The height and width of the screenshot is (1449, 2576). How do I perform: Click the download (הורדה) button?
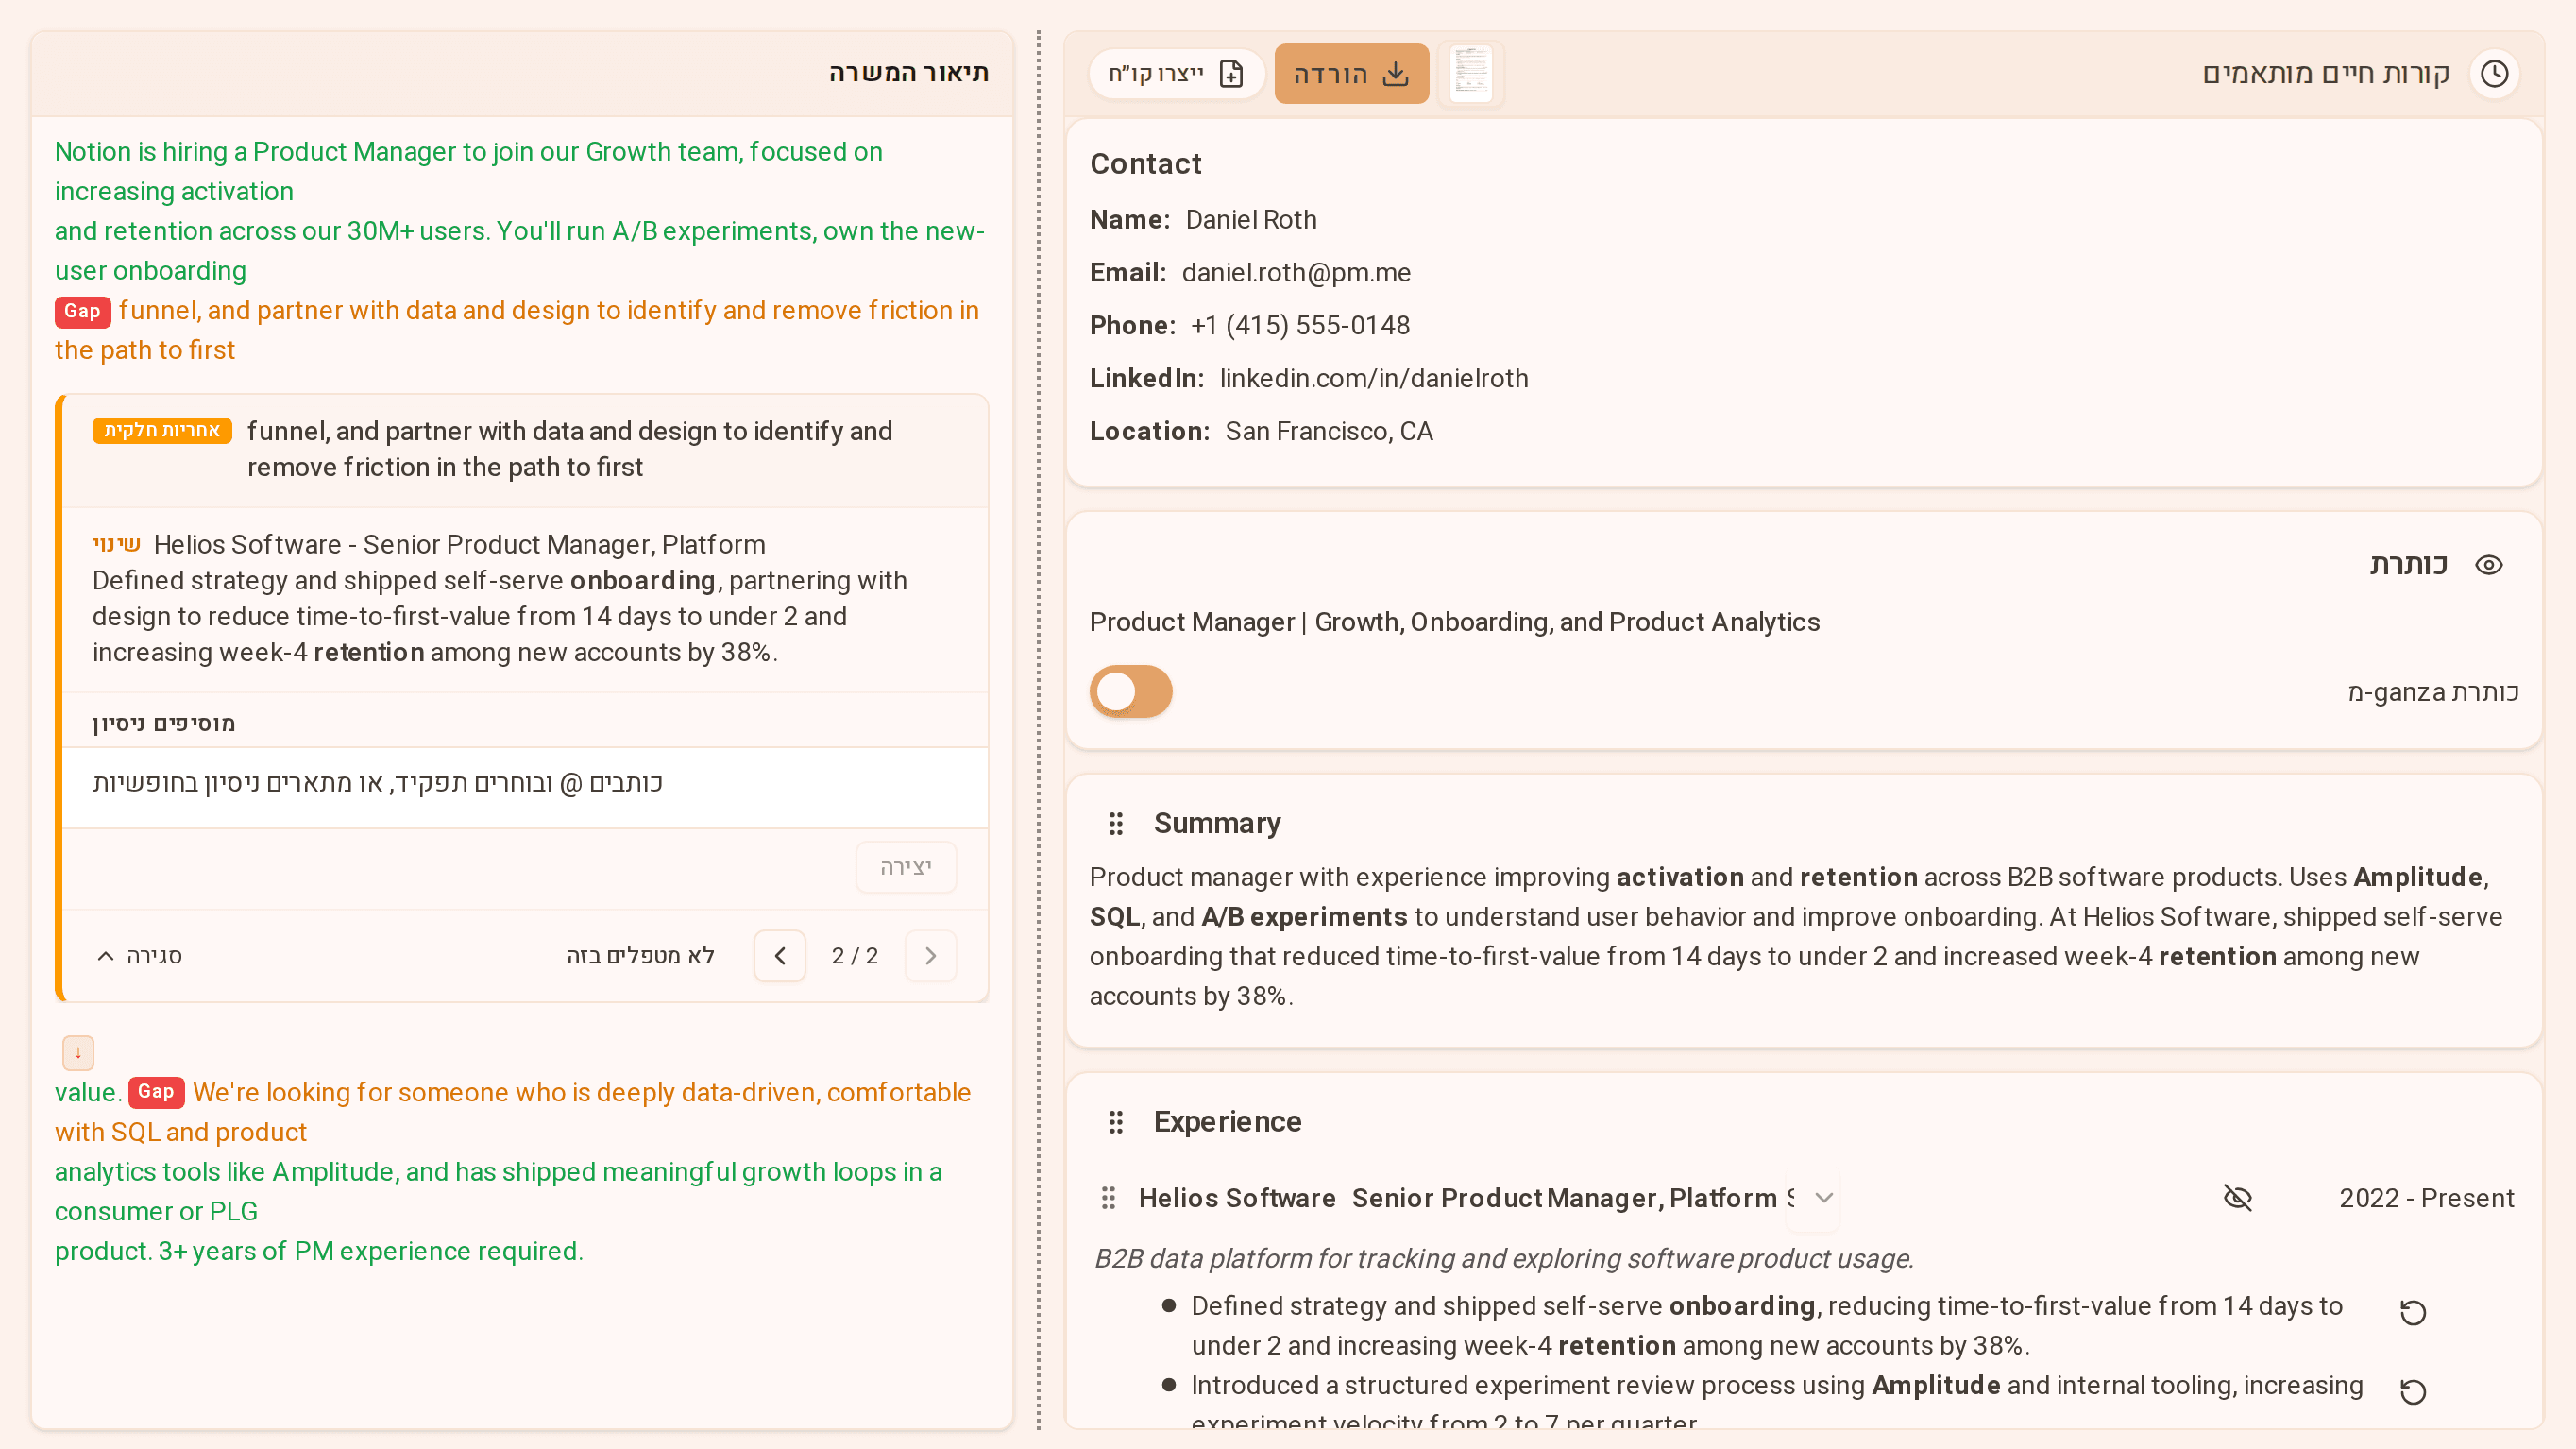[x=1351, y=74]
